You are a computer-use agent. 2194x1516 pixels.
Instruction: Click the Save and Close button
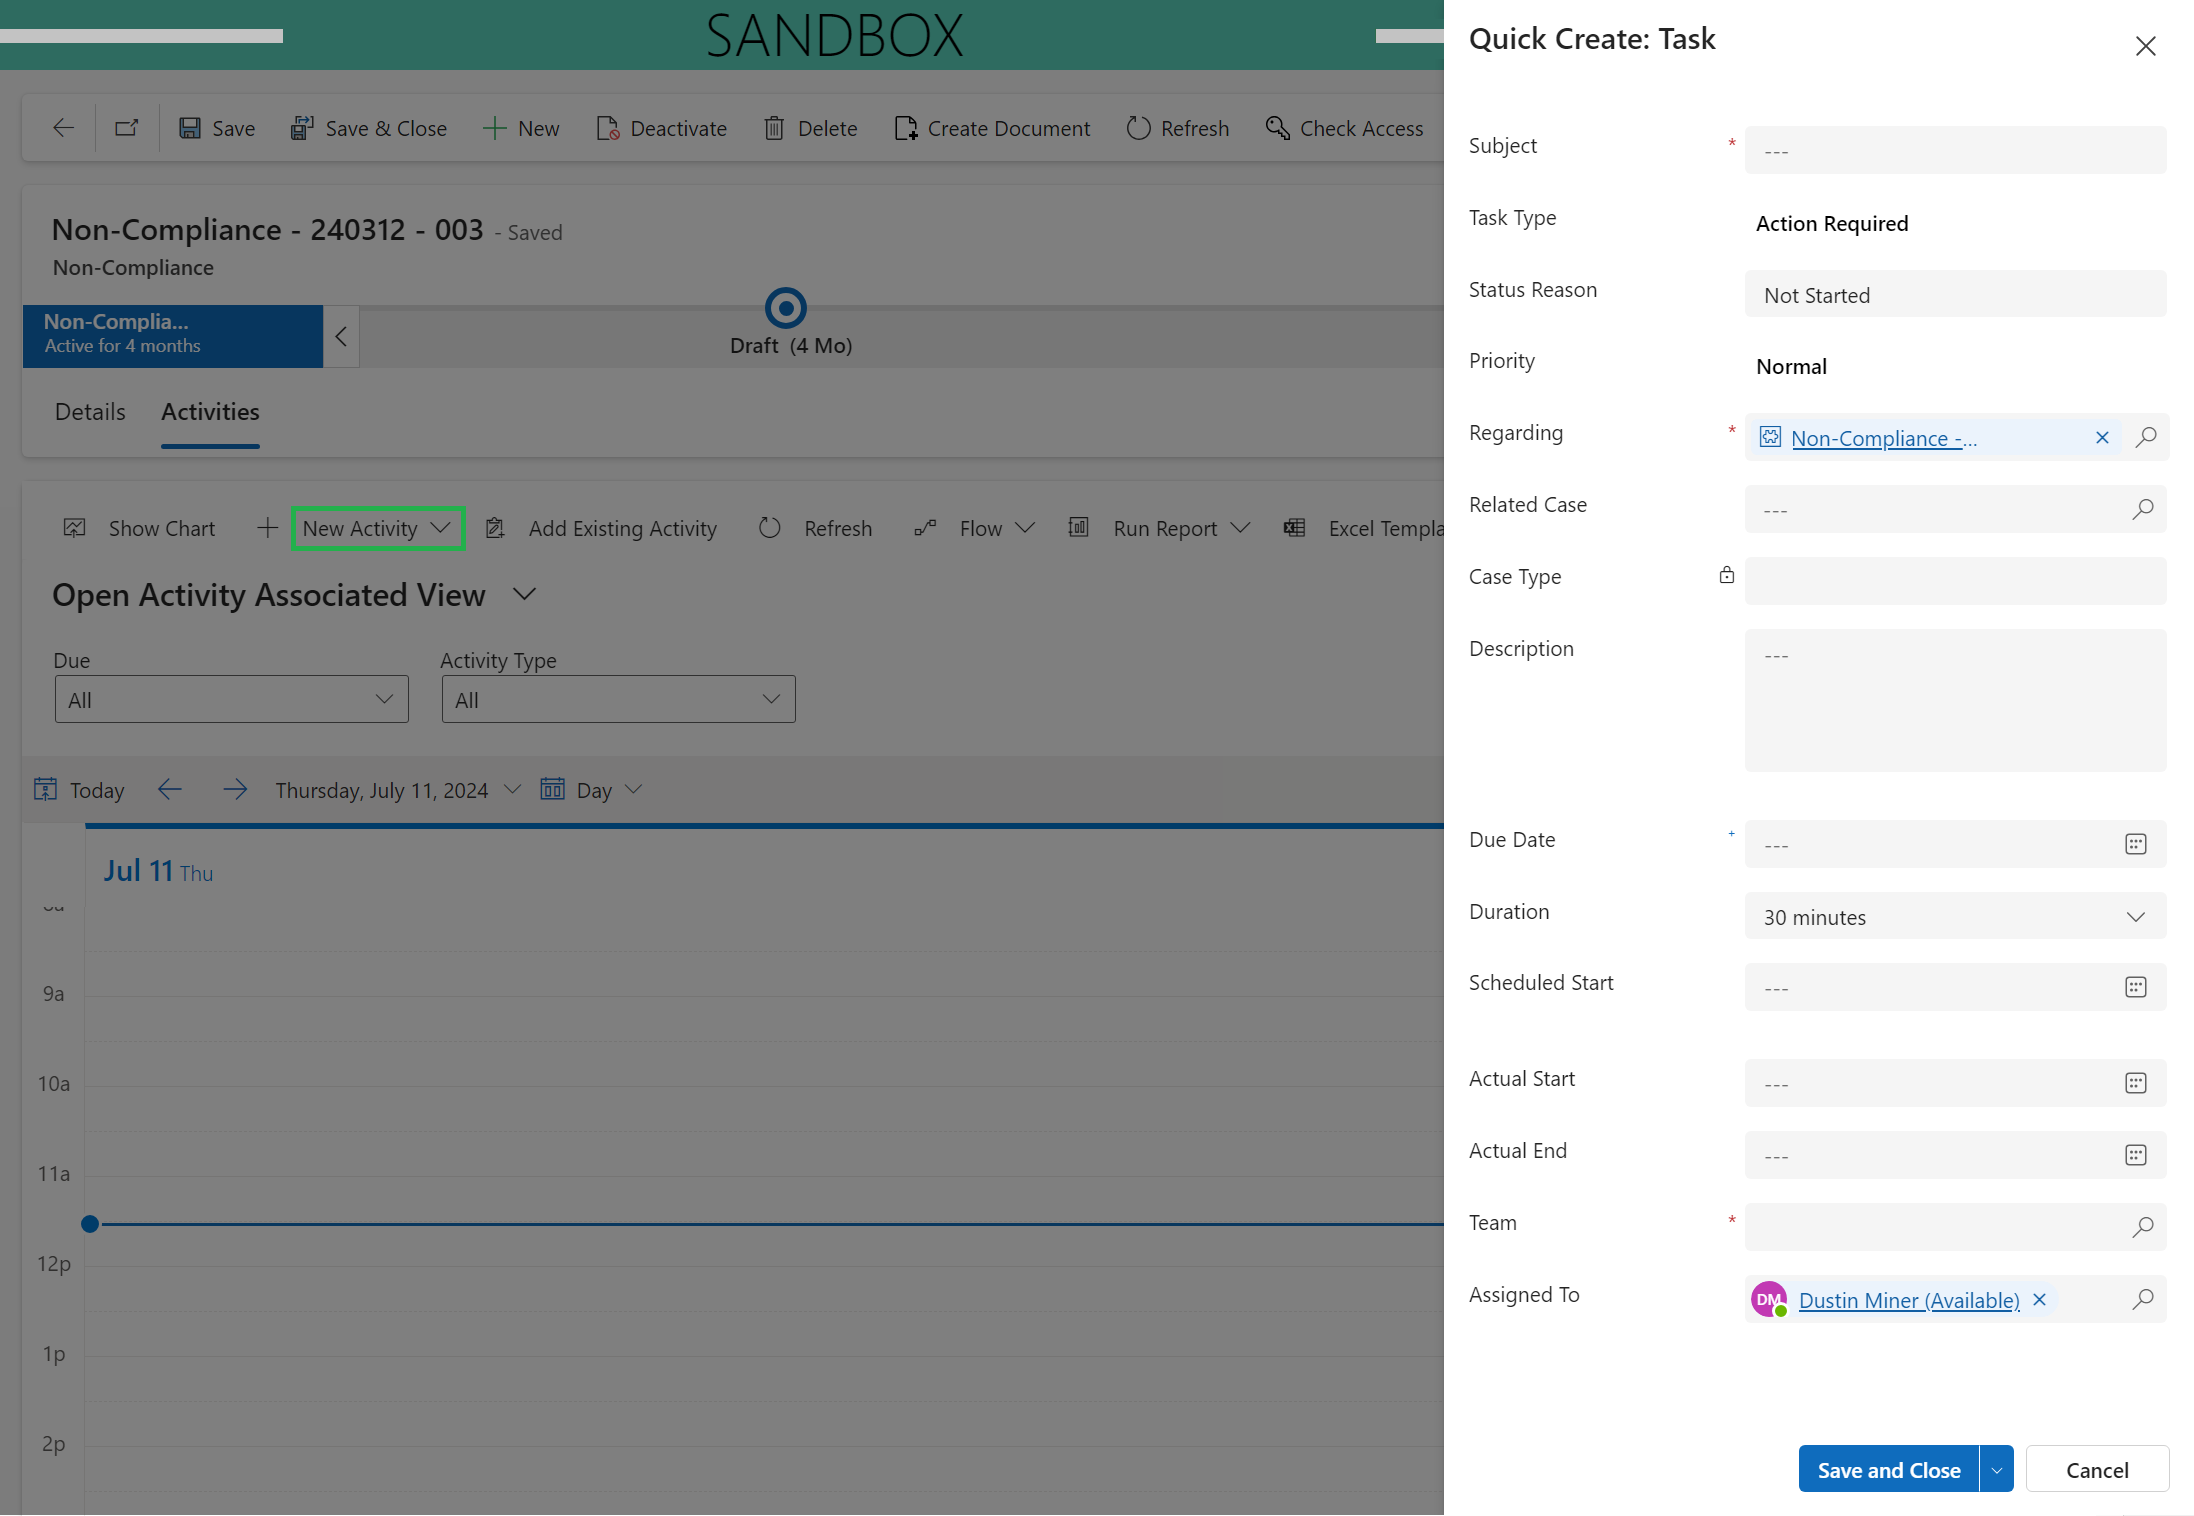(x=1888, y=1469)
